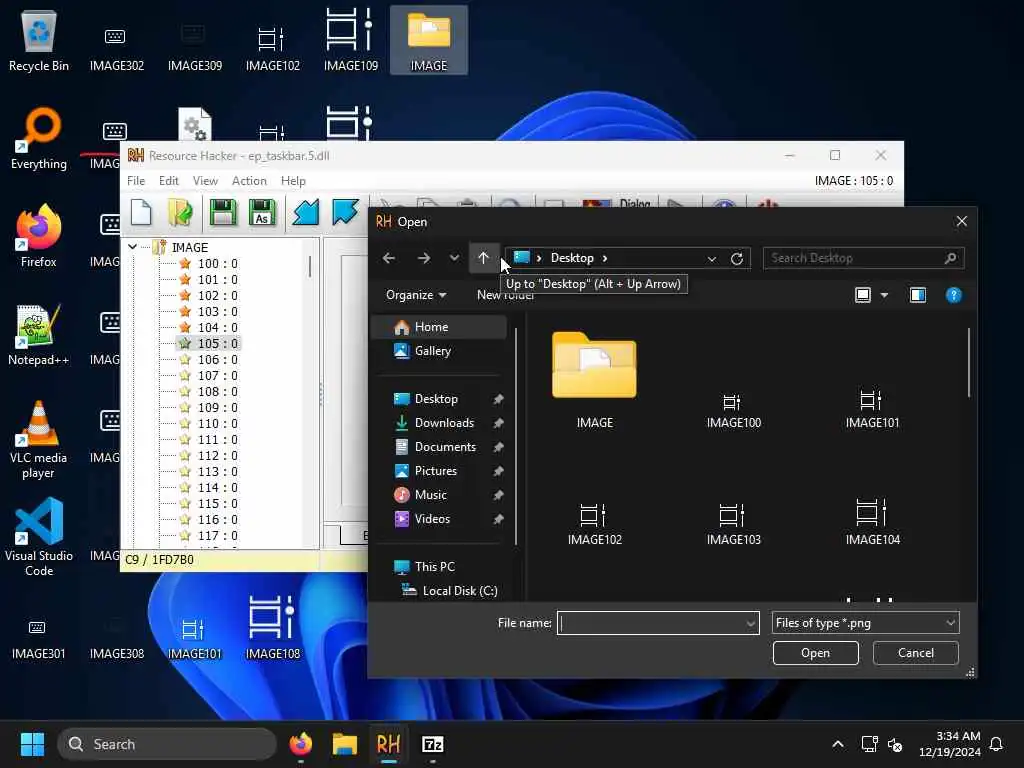Image resolution: width=1024 pixels, height=768 pixels.
Task: Open the Edit menu in Resource Hacker
Action: click(168, 181)
